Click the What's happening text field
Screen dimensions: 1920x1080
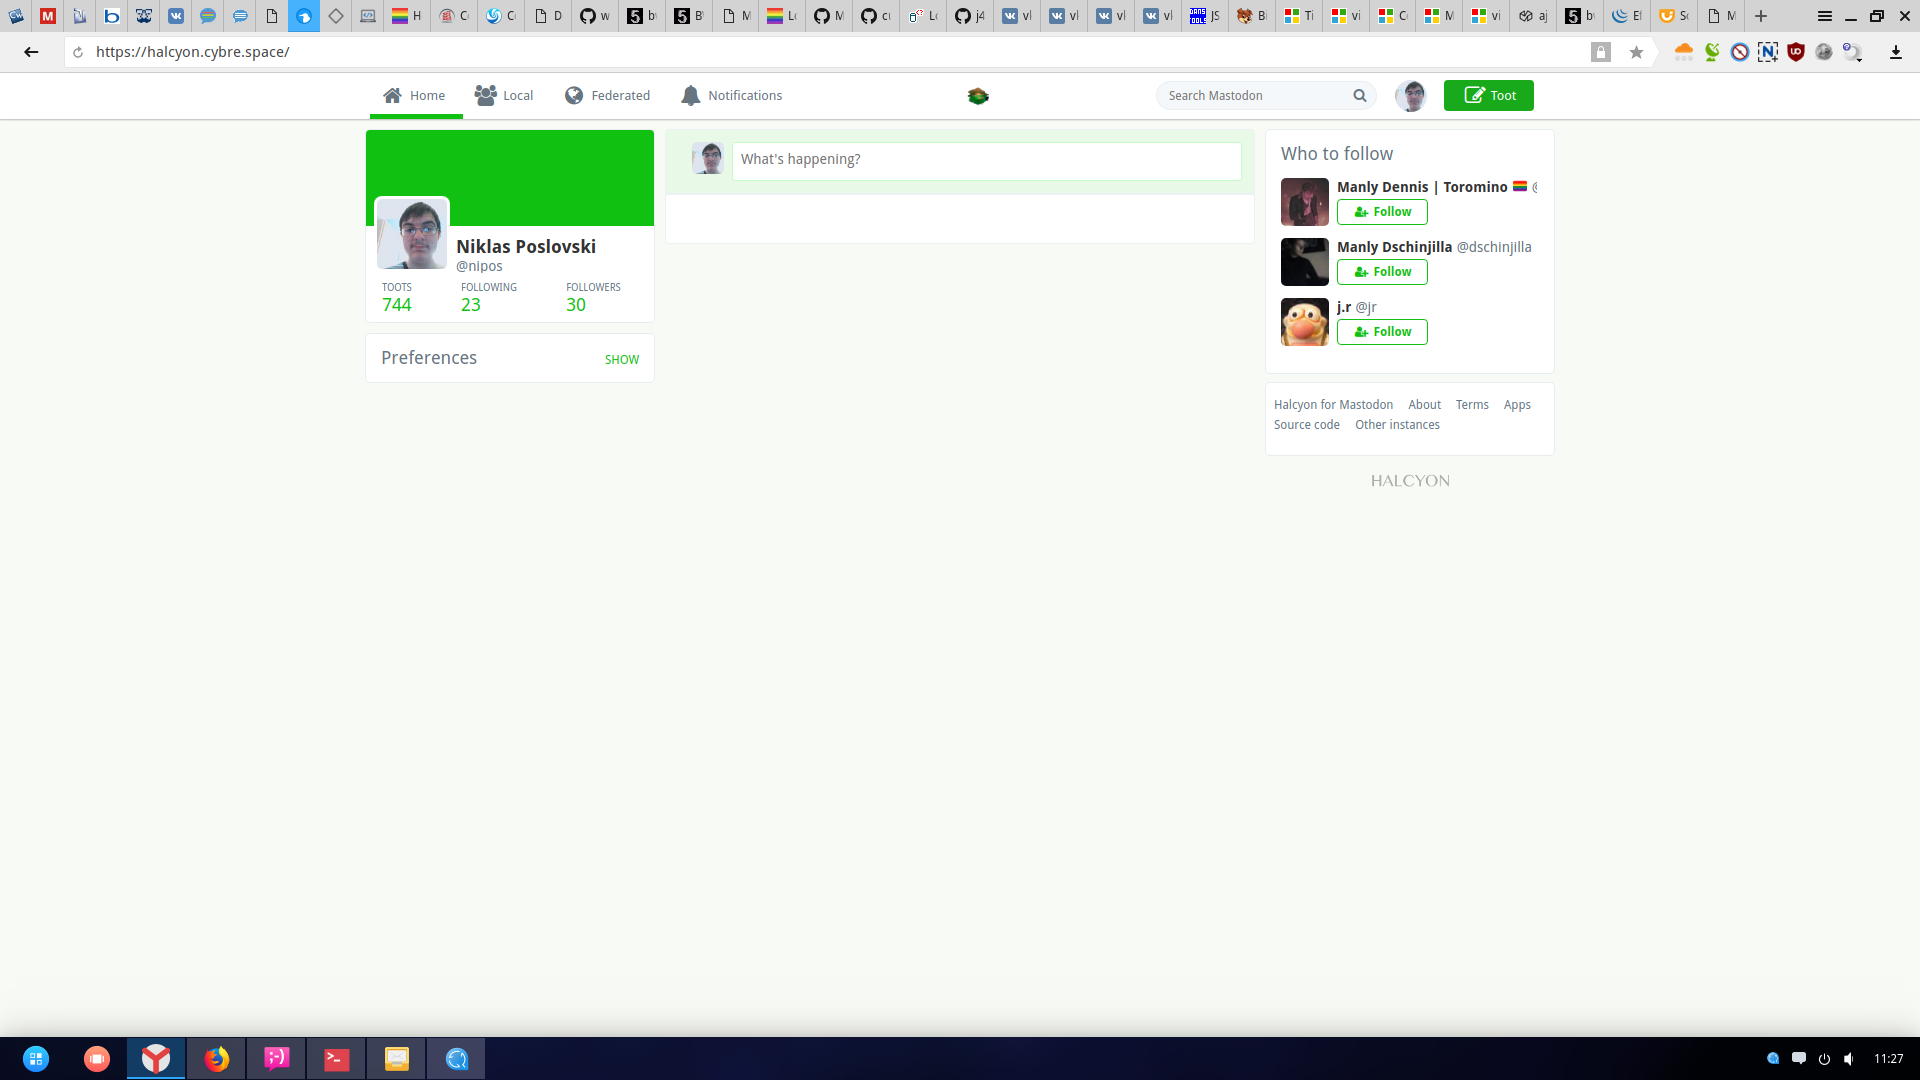click(986, 160)
